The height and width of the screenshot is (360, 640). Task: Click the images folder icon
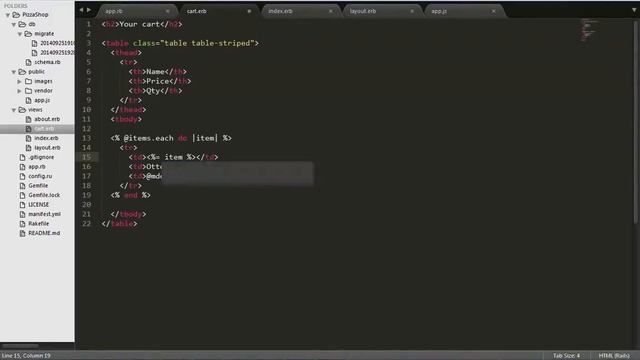point(29,81)
